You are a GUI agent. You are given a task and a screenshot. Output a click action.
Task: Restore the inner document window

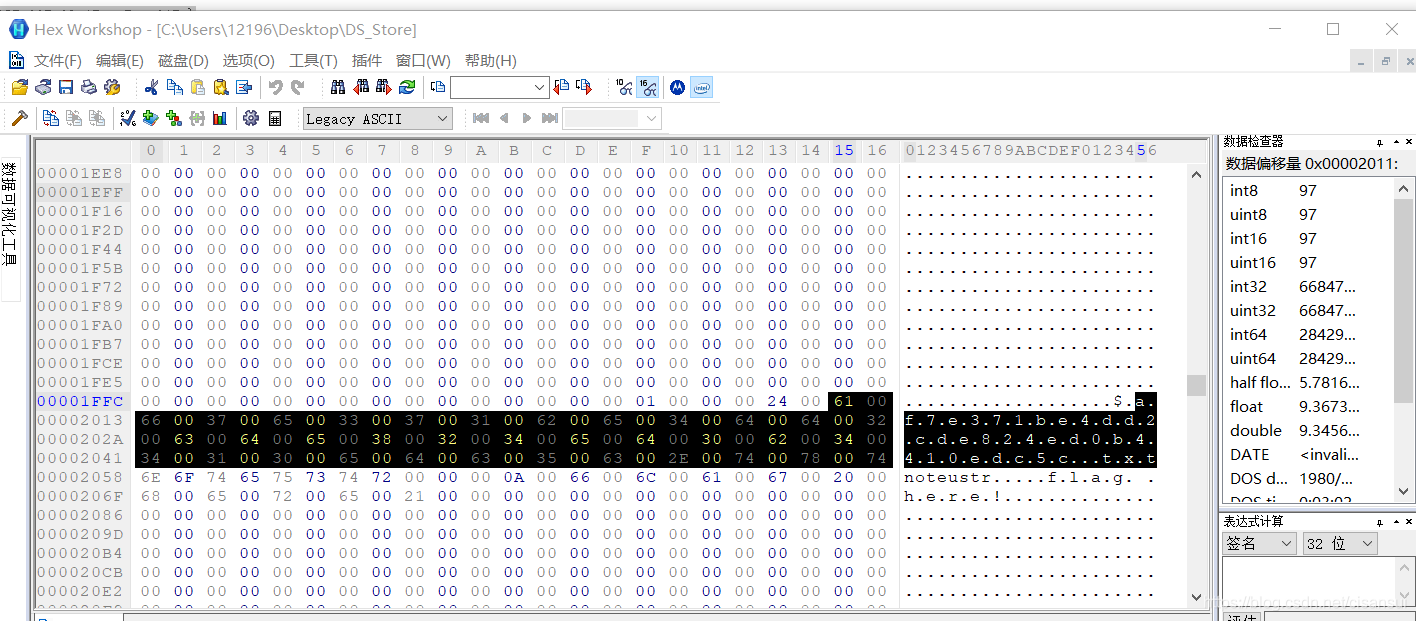(x=1385, y=61)
